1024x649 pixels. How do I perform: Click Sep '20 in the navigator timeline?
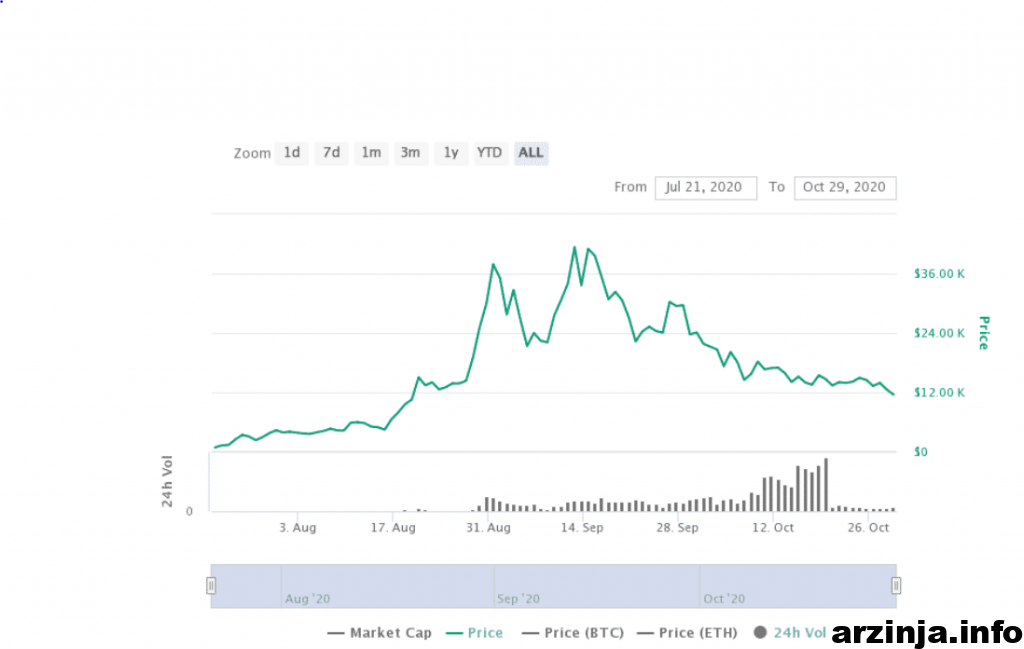pyautogui.click(x=518, y=599)
